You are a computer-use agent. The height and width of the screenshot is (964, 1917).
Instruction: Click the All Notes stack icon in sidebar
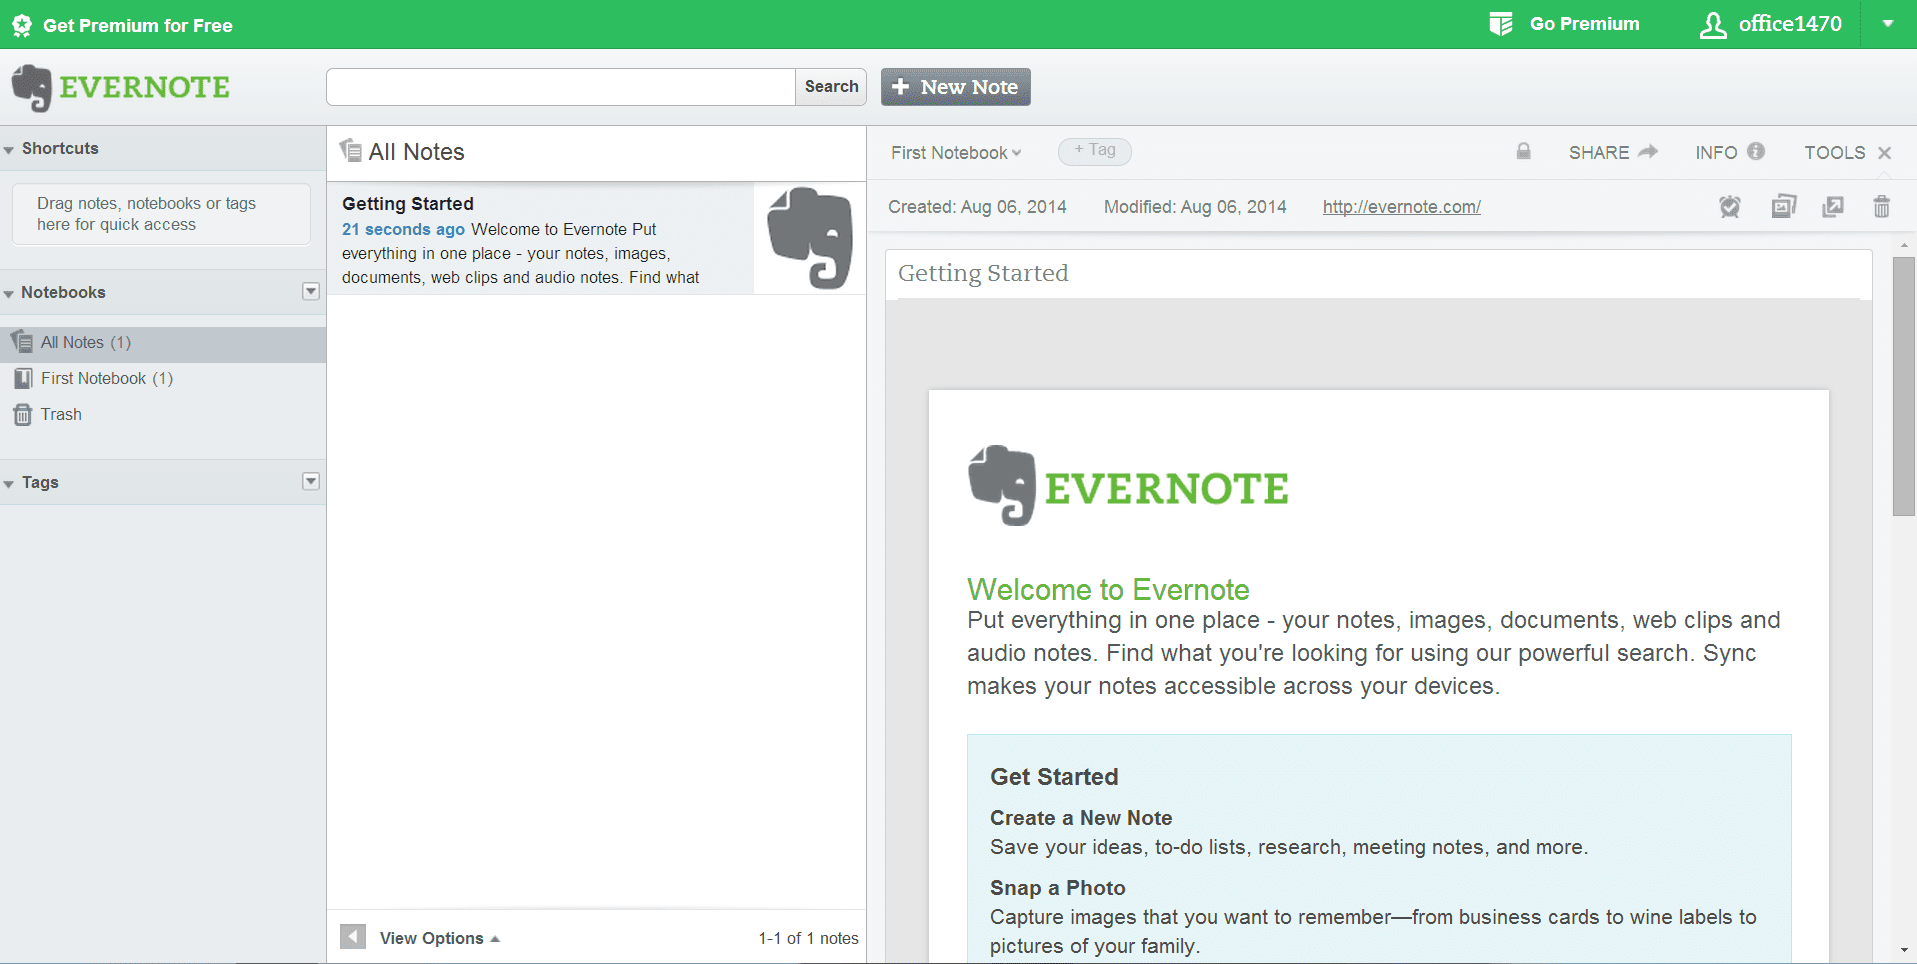pos(22,342)
